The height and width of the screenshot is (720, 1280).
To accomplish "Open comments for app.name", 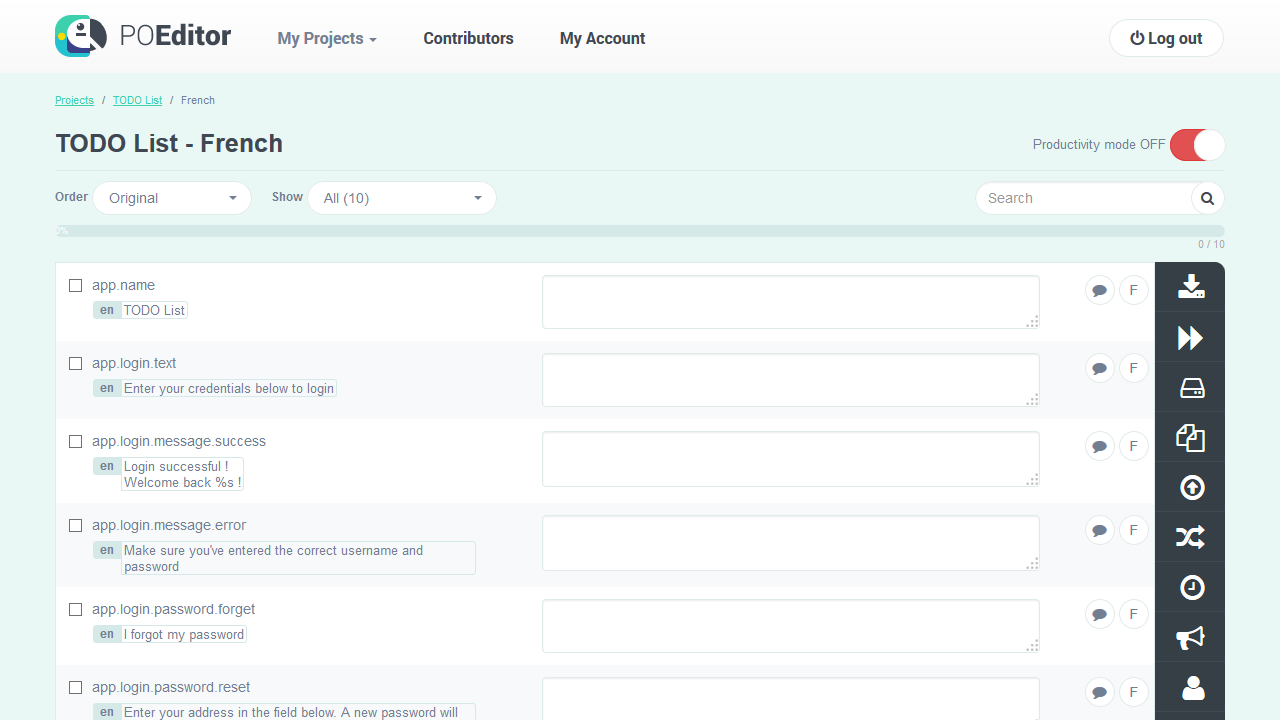I will click(x=1100, y=290).
